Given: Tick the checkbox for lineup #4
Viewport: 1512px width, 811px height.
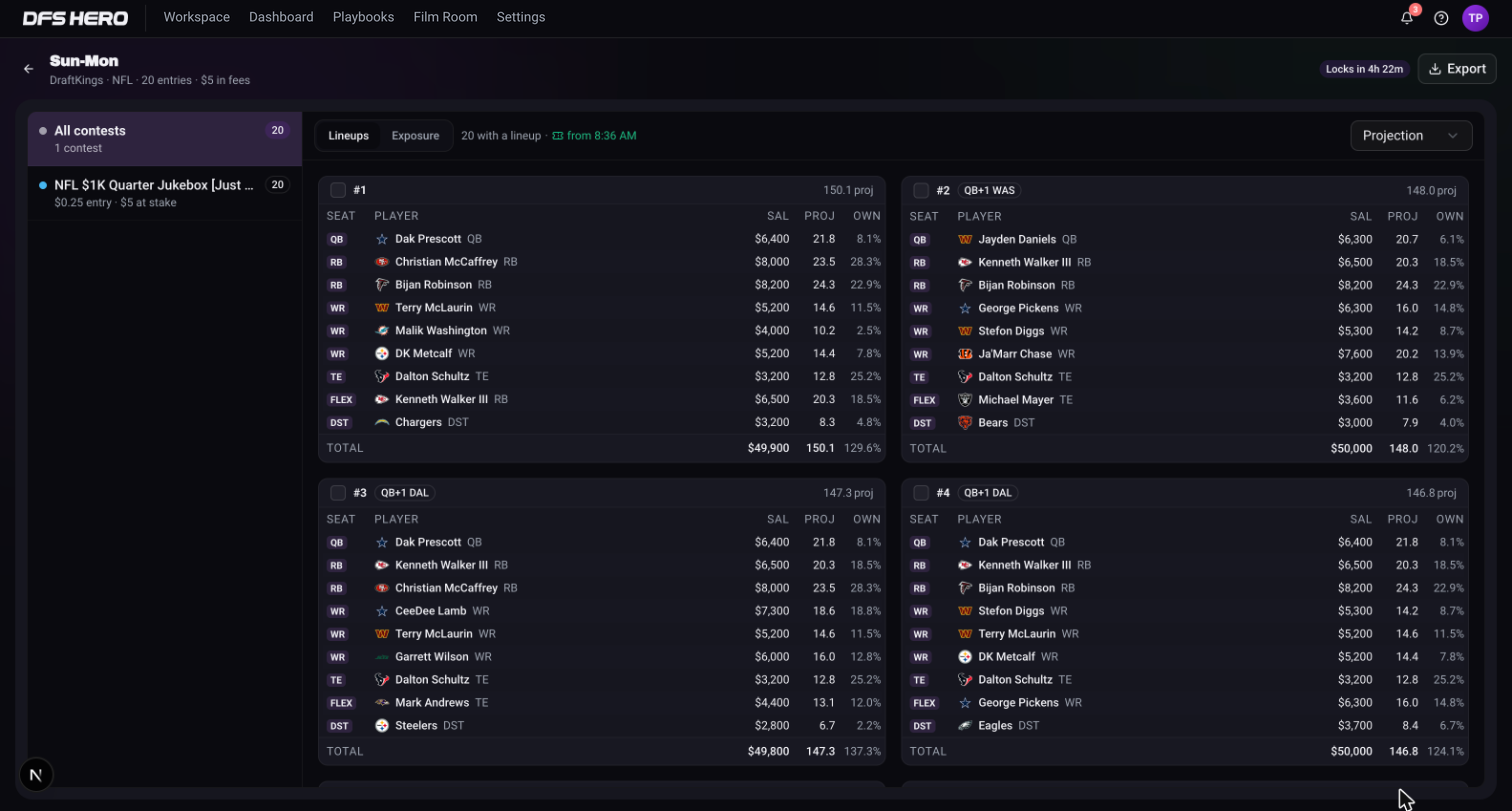Looking at the screenshot, I should (921, 493).
